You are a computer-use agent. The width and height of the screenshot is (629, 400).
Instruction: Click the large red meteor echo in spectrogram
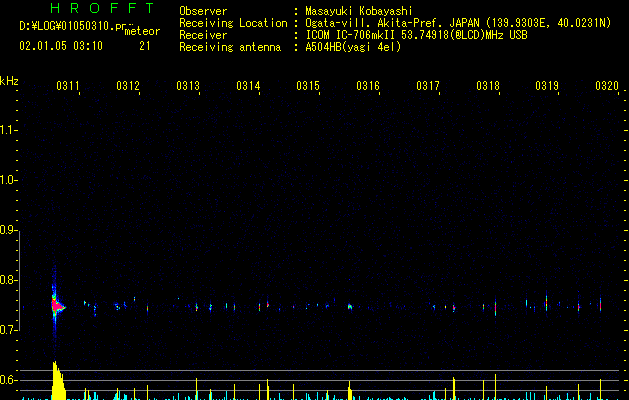point(57,306)
